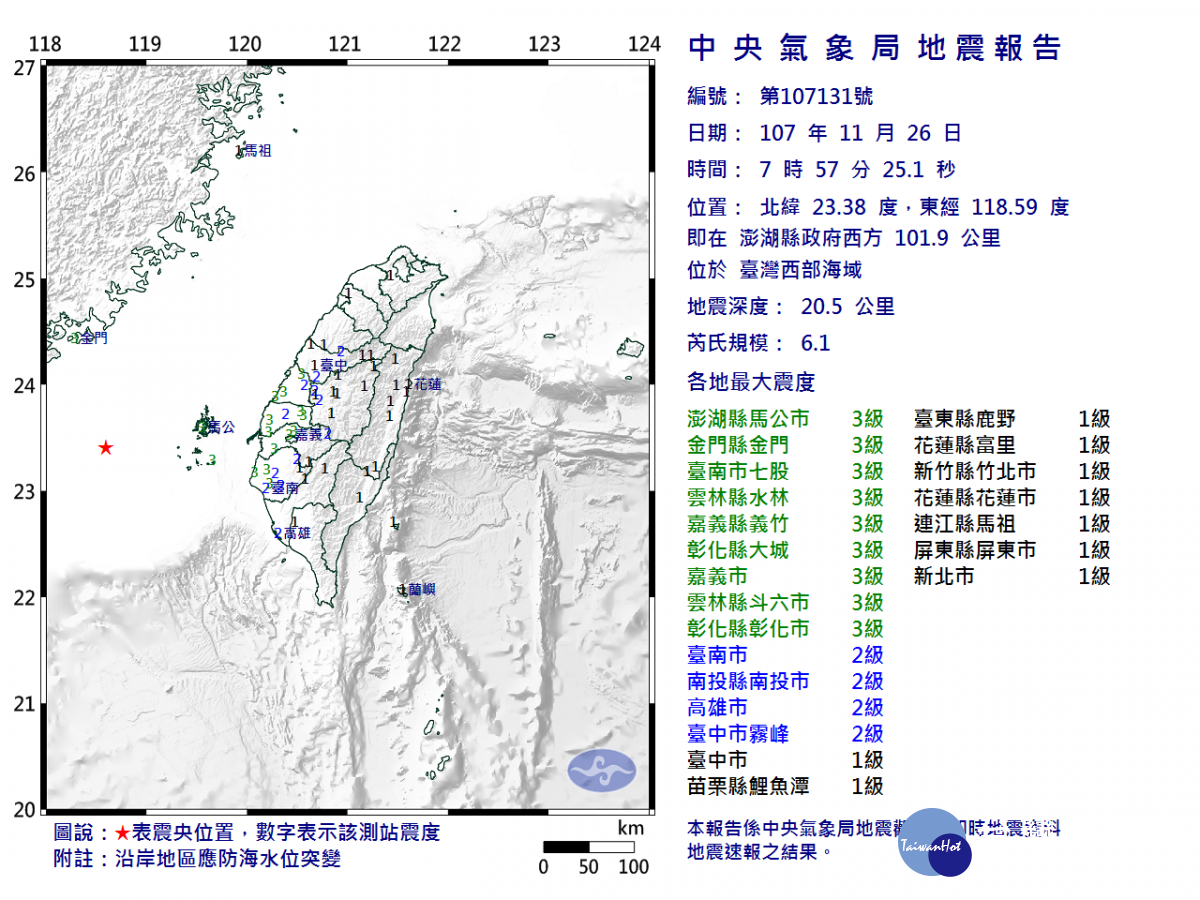Select the 新北市 intensity entry
Screen dimensions: 1200x900
943,576
